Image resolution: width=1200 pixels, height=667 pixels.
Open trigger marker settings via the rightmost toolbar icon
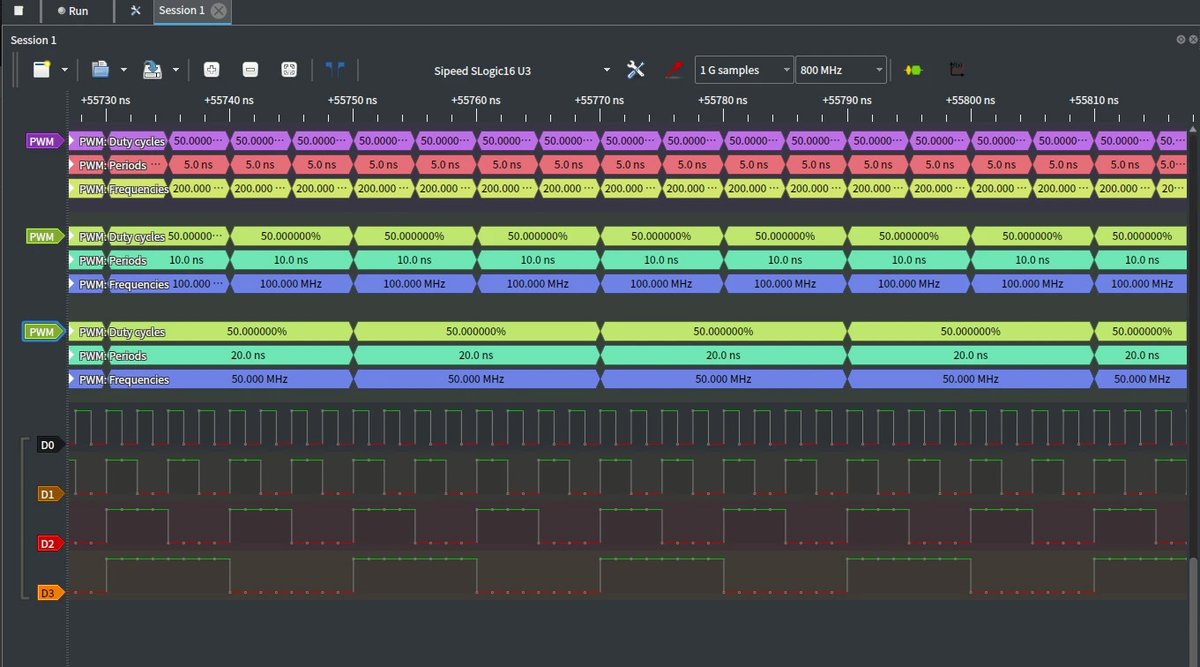click(956, 70)
